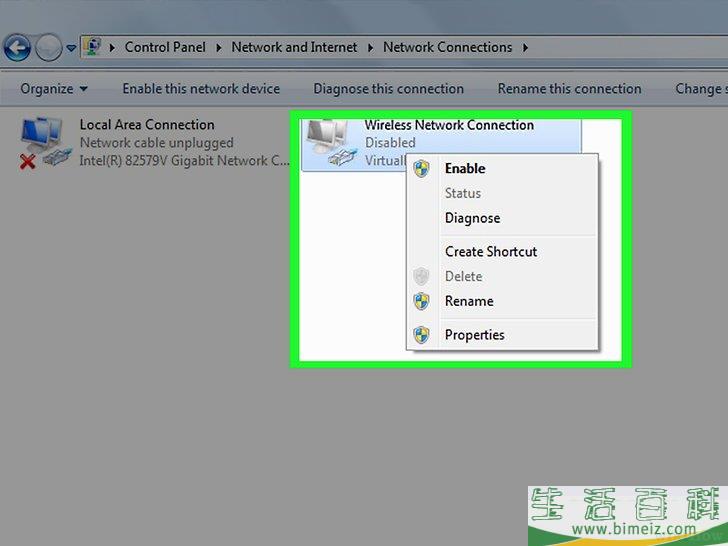The image size is (728, 546).
Task: Click the shield icon beside Properties
Action: (422, 335)
